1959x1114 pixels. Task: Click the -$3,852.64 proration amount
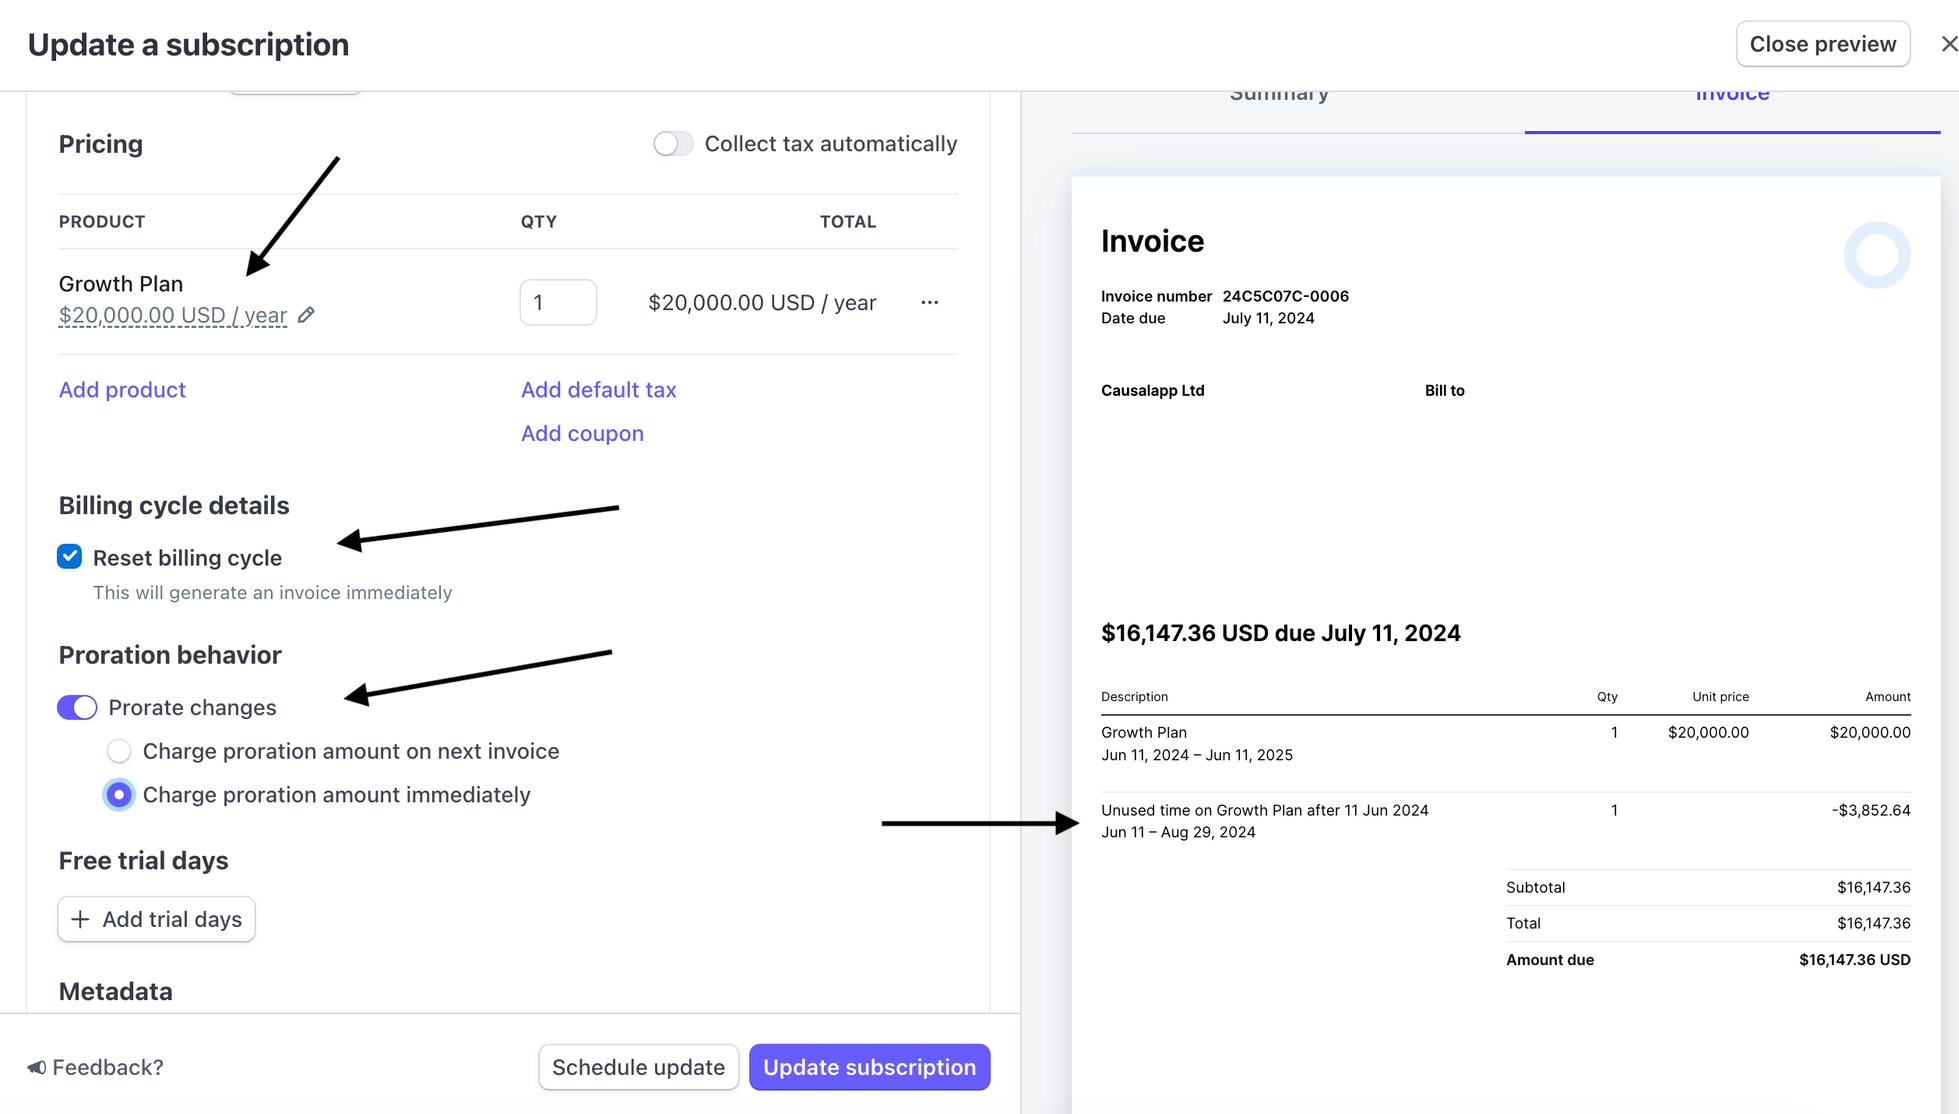coord(1870,810)
